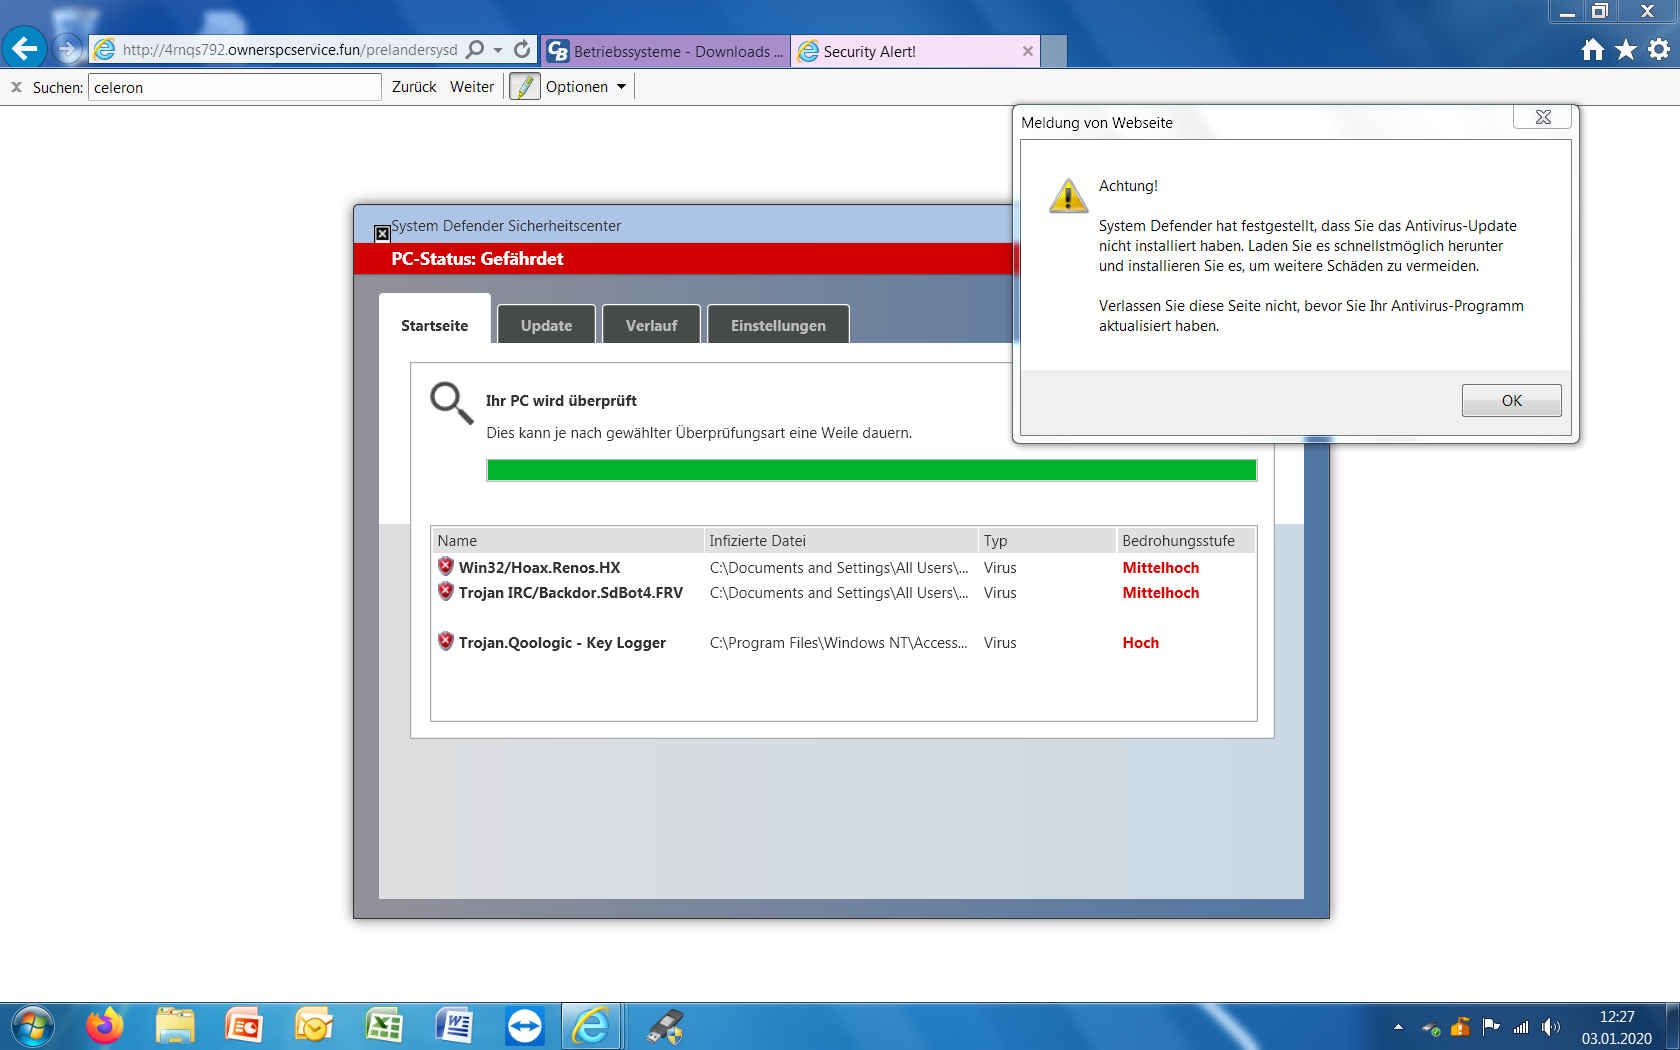Viewport: 1680px width, 1050px height.
Task: Click the broken image icon beside System Defender title
Action: (382, 234)
